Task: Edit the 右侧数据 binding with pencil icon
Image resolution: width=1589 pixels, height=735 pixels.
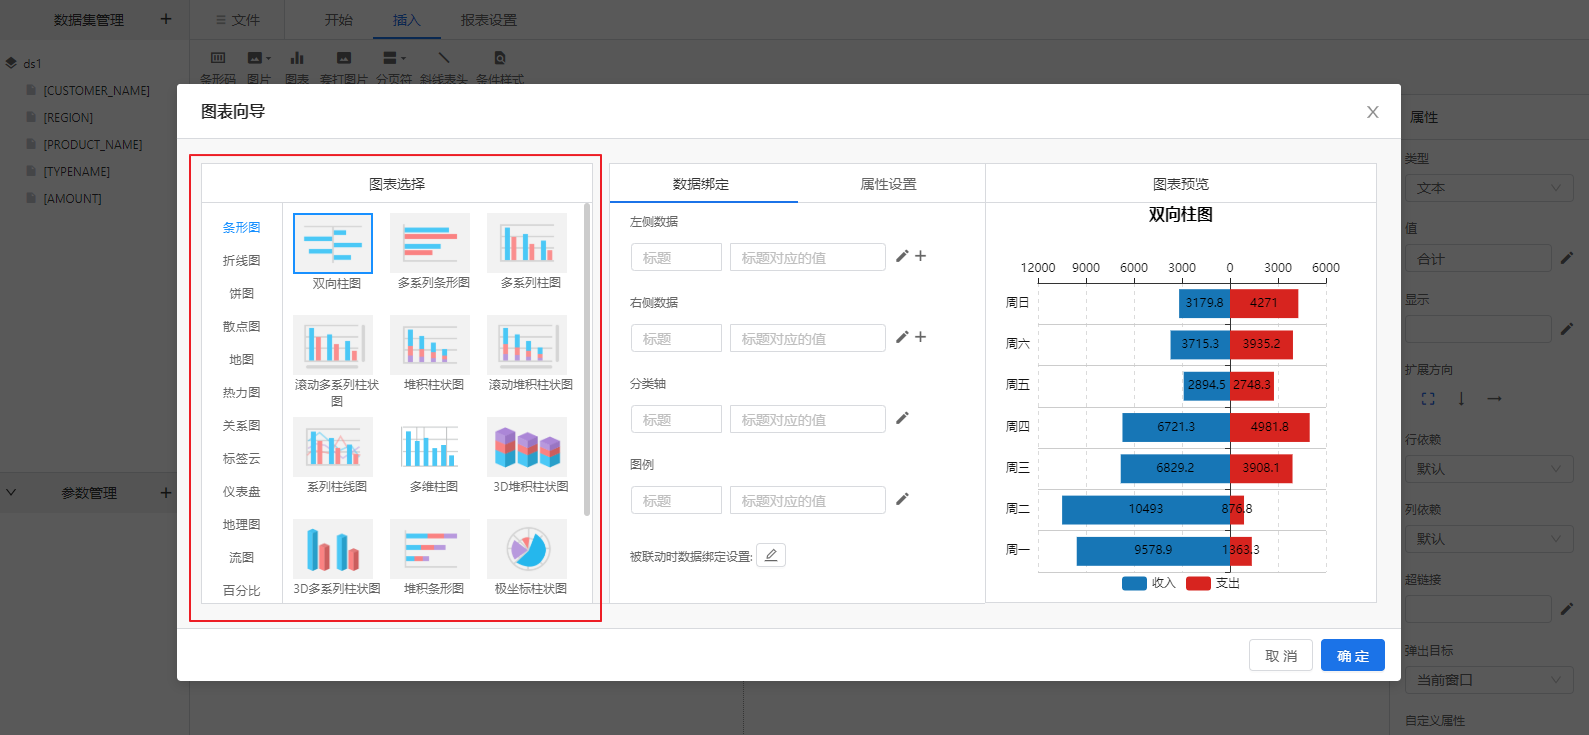Action: coord(902,337)
